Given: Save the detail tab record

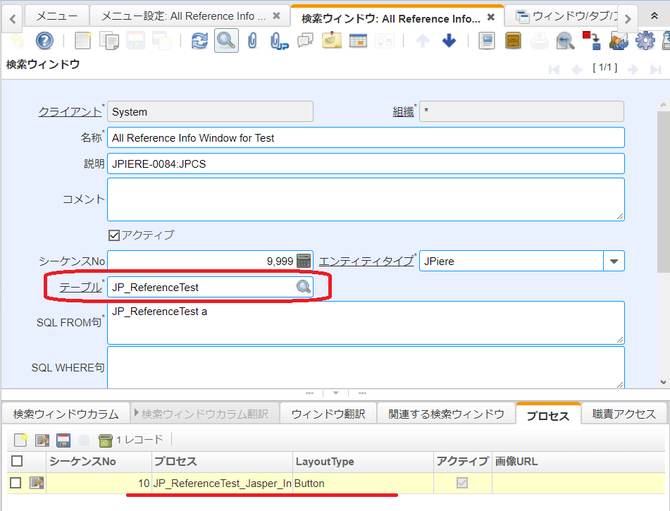Looking at the screenshot, I should tap(63, 440).
